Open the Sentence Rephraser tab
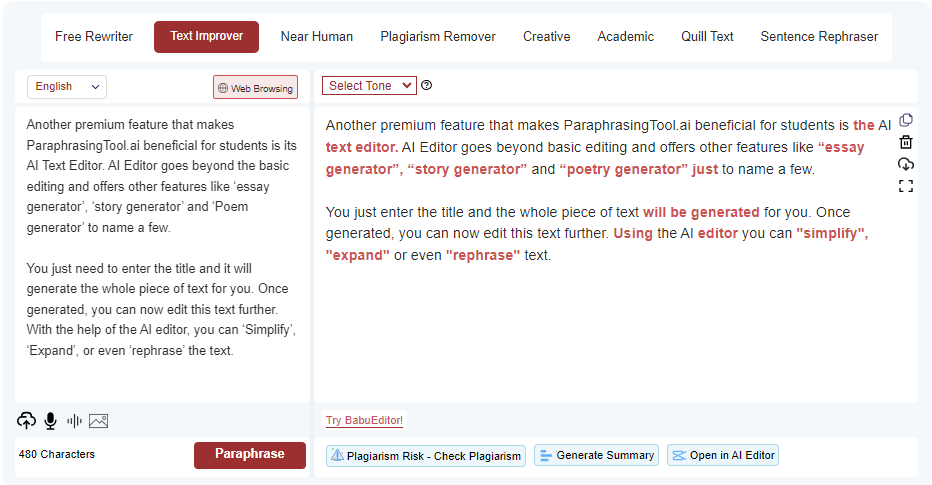932x485 pixels. point(819,36)
